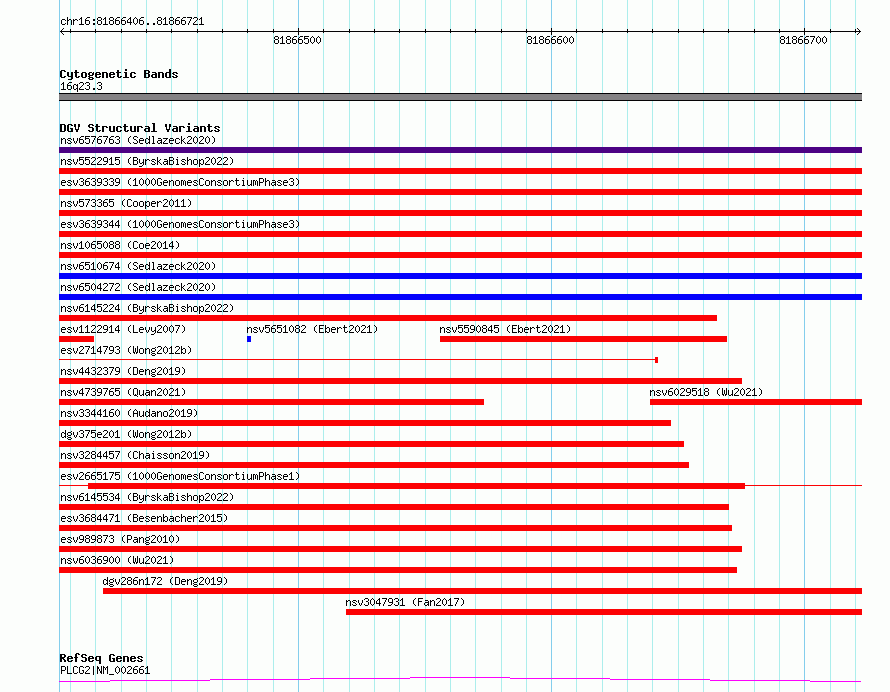Open variant dgv286n172 (Deng2019) label

click(165, 581)
